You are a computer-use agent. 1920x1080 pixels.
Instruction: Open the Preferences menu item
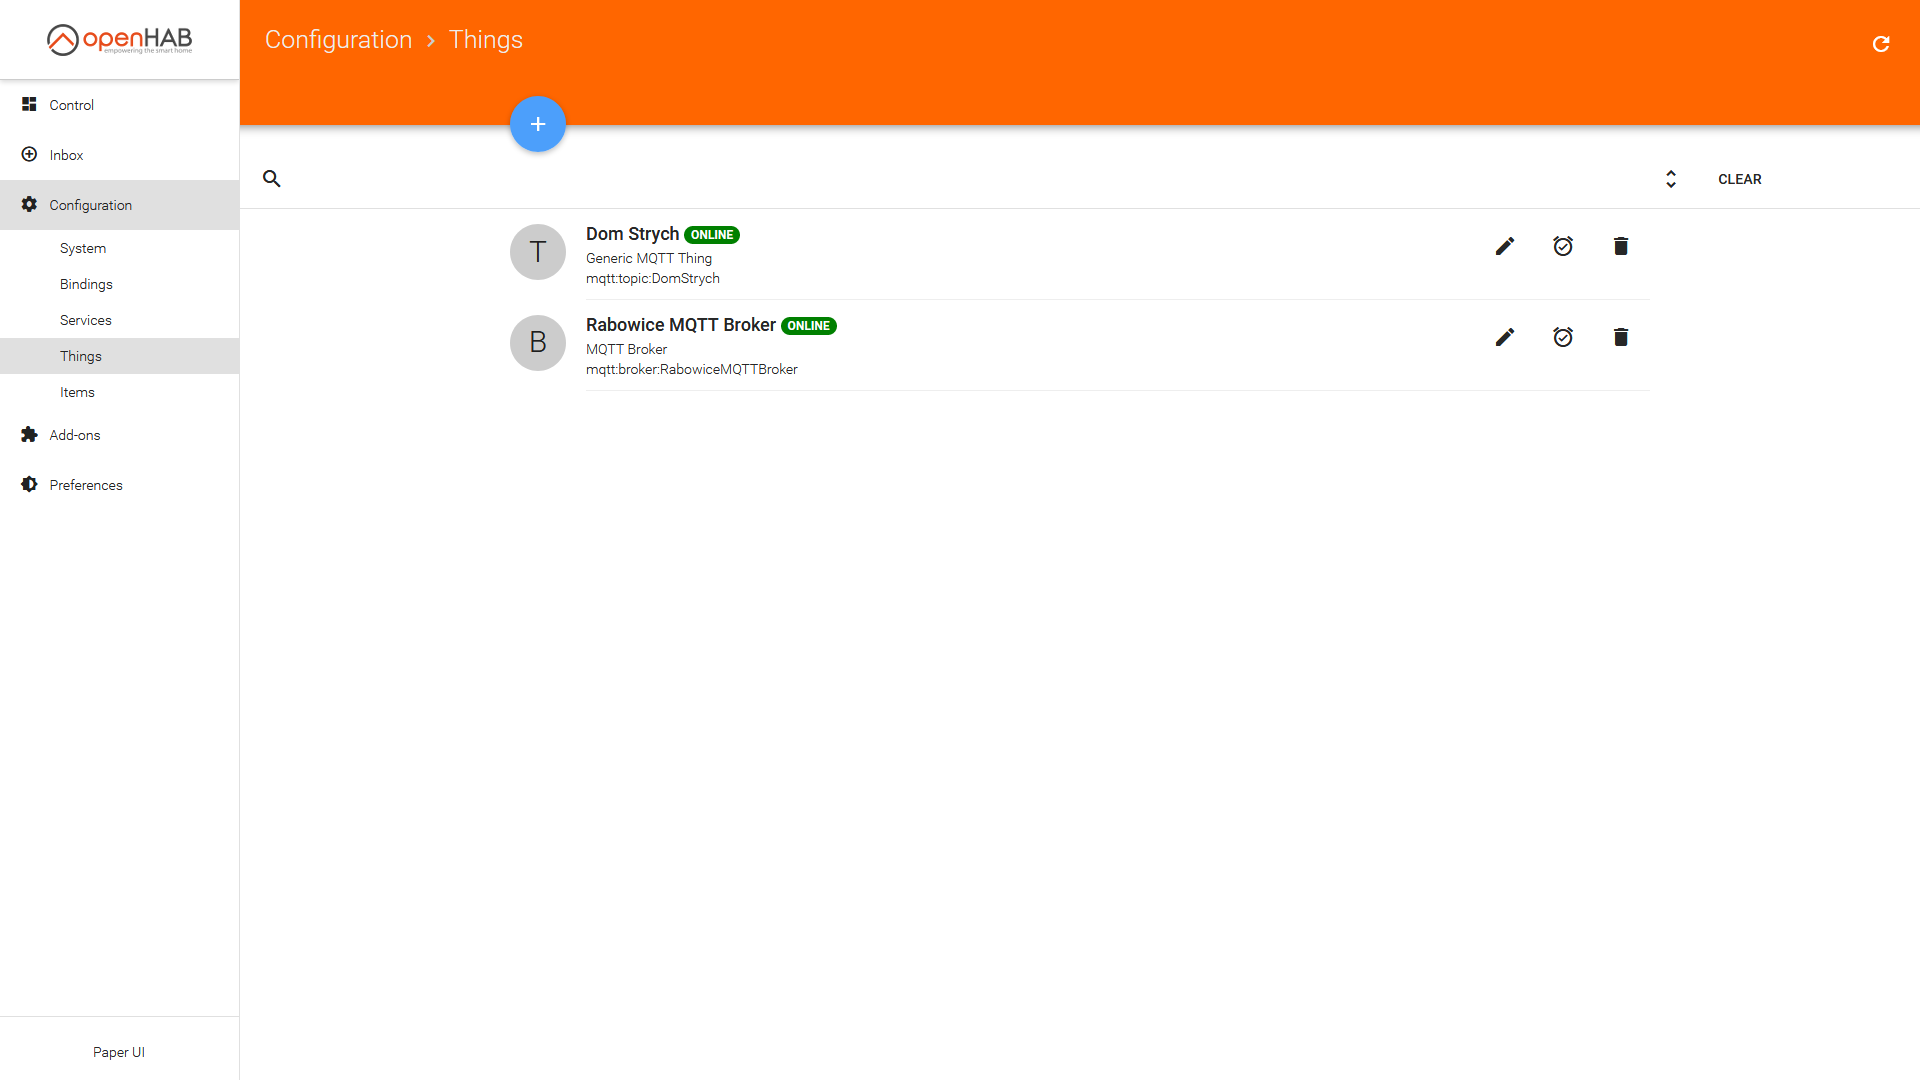tap(119, 485)
